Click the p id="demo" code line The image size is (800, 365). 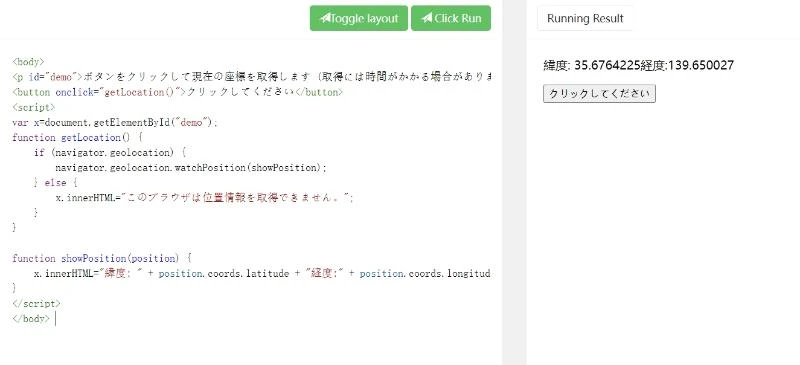[252, 77]
